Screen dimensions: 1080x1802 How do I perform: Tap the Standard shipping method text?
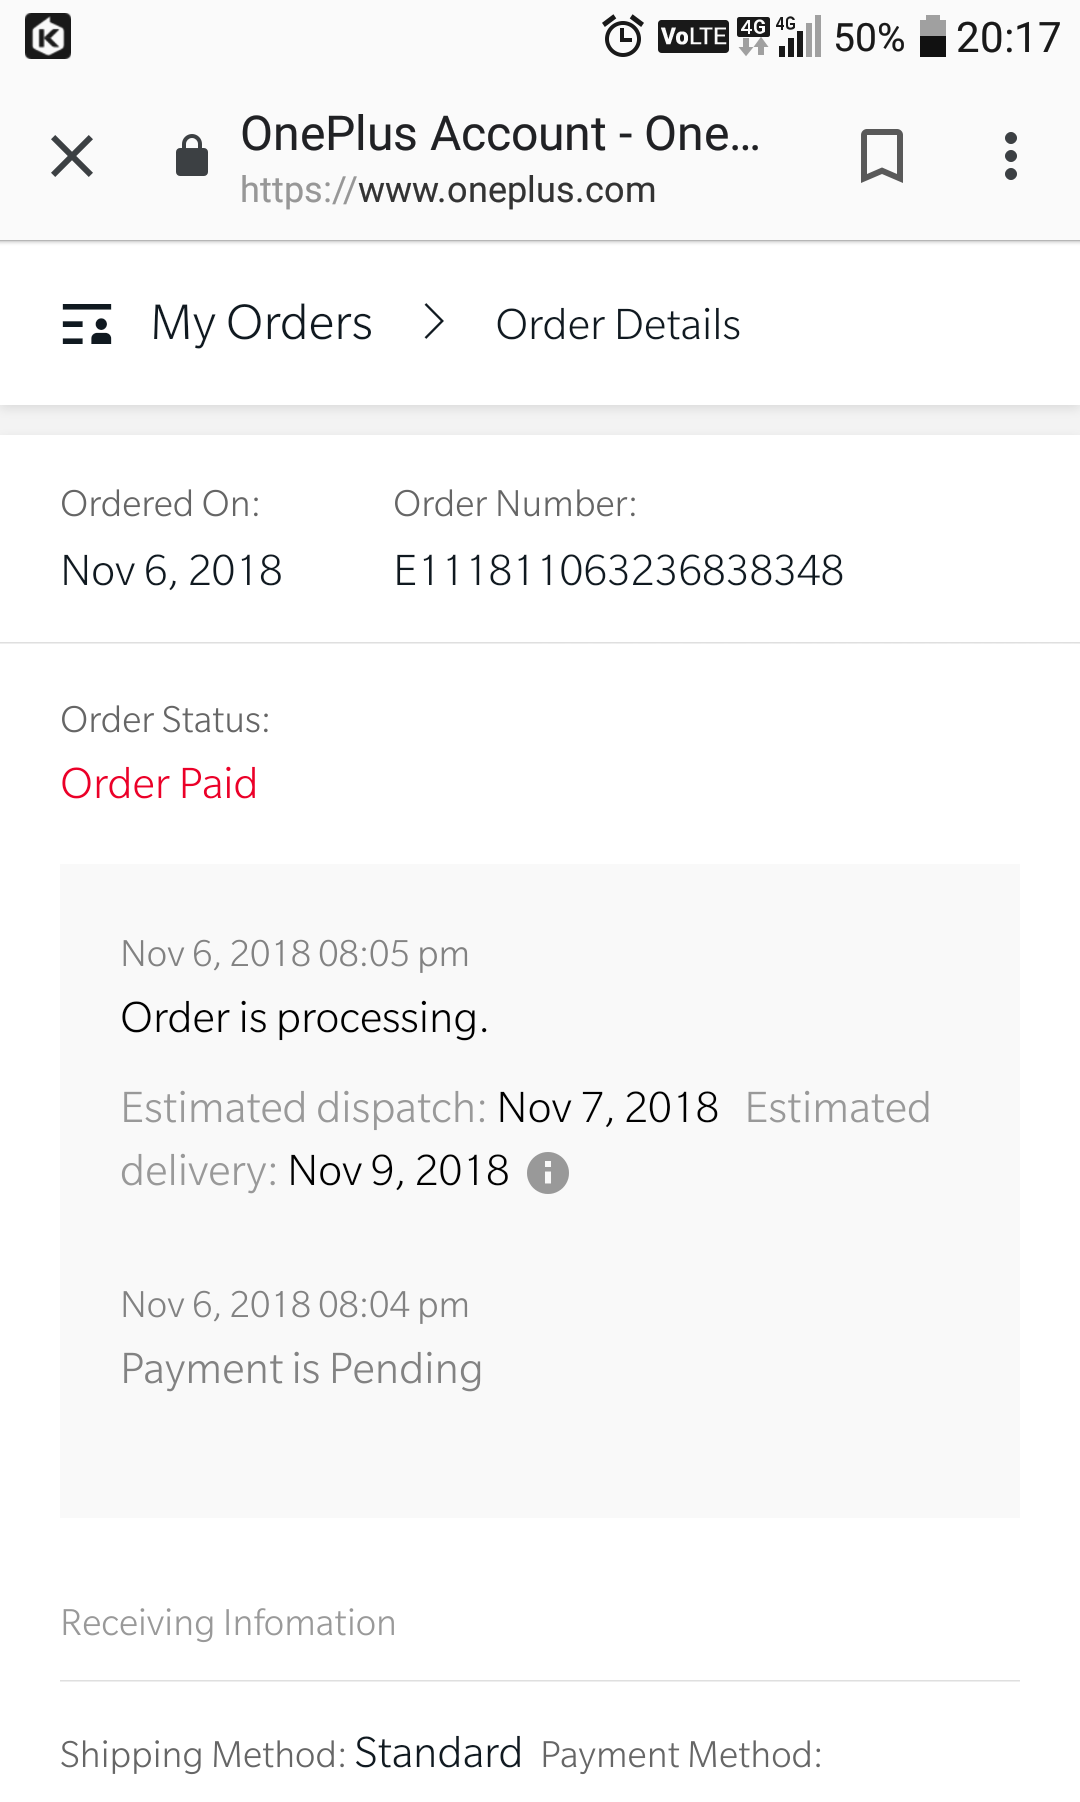pyautogui.click(x=438, y=1753)
